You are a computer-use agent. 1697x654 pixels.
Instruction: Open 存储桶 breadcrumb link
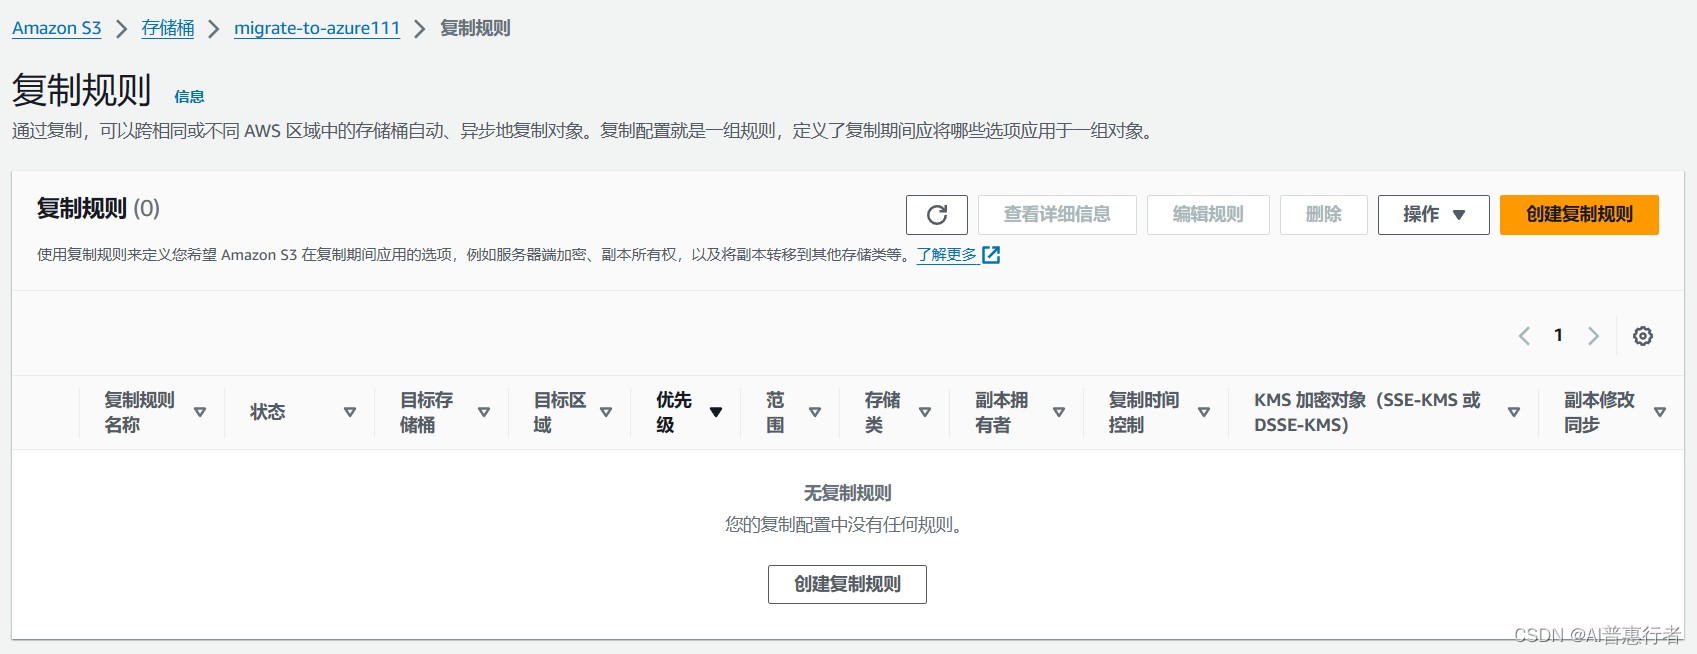pos(168,28)
